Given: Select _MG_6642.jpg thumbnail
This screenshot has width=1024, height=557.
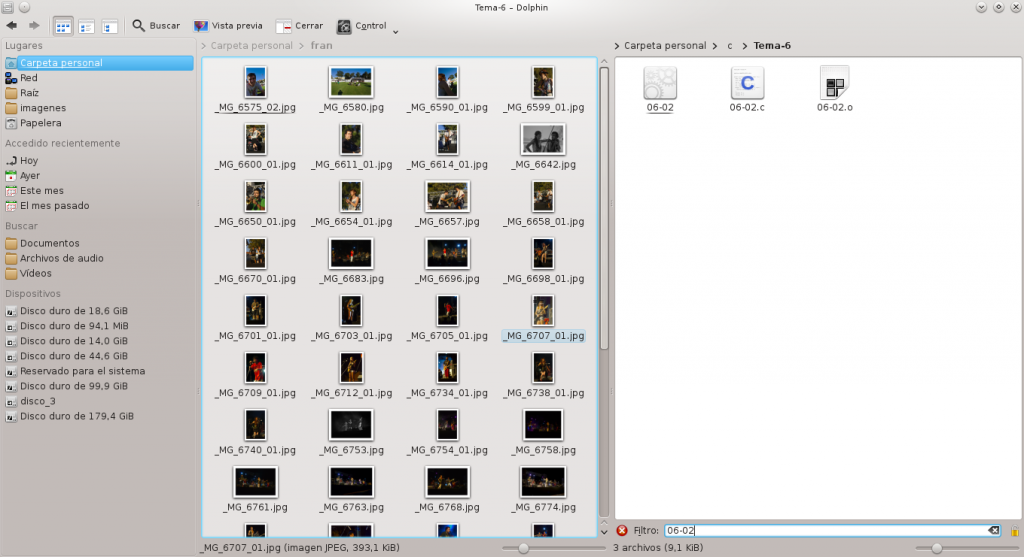Looking at the screenshot, I should point(543,139).
